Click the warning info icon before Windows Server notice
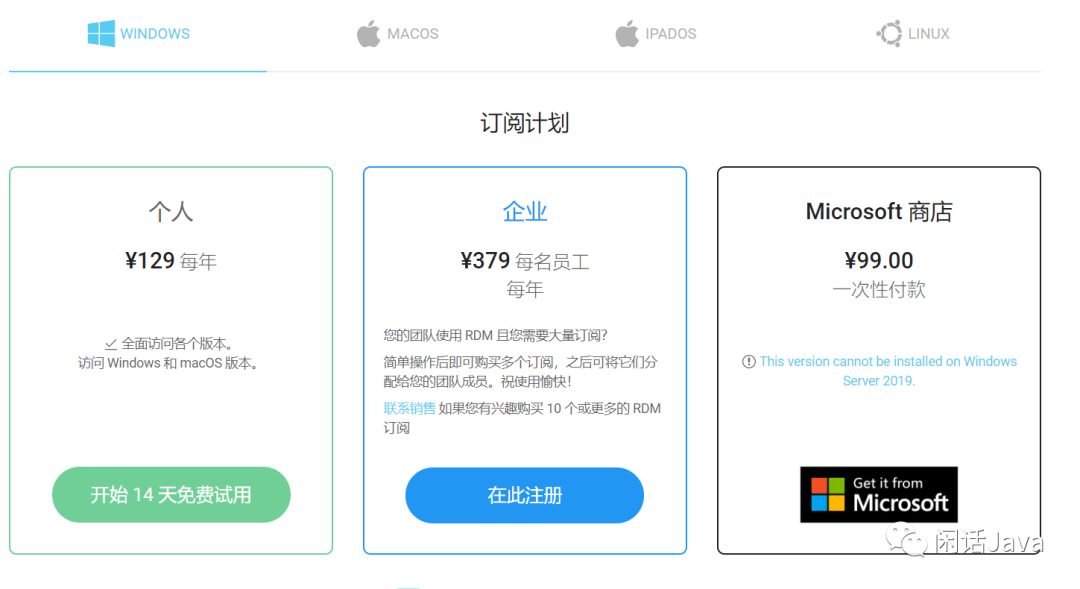Viewport: 1080px width, 589px height. 749,362
